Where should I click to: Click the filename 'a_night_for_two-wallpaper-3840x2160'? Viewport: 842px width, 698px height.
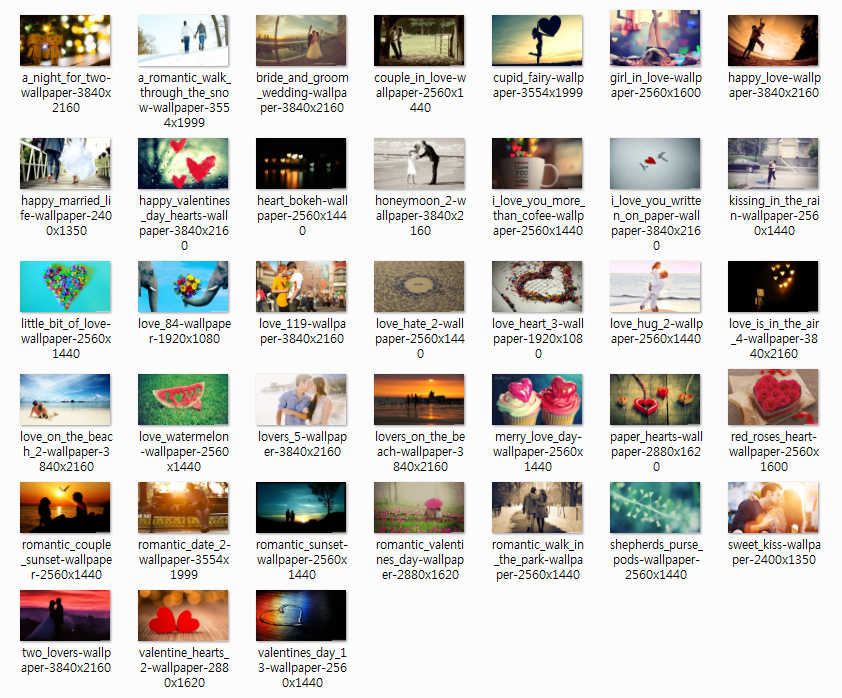tap(66, 92)
